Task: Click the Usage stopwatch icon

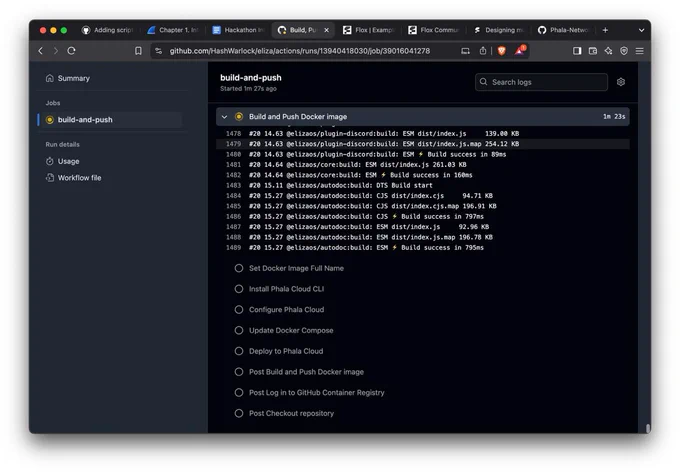Action: pyautogui.click(x=50, y=161)
